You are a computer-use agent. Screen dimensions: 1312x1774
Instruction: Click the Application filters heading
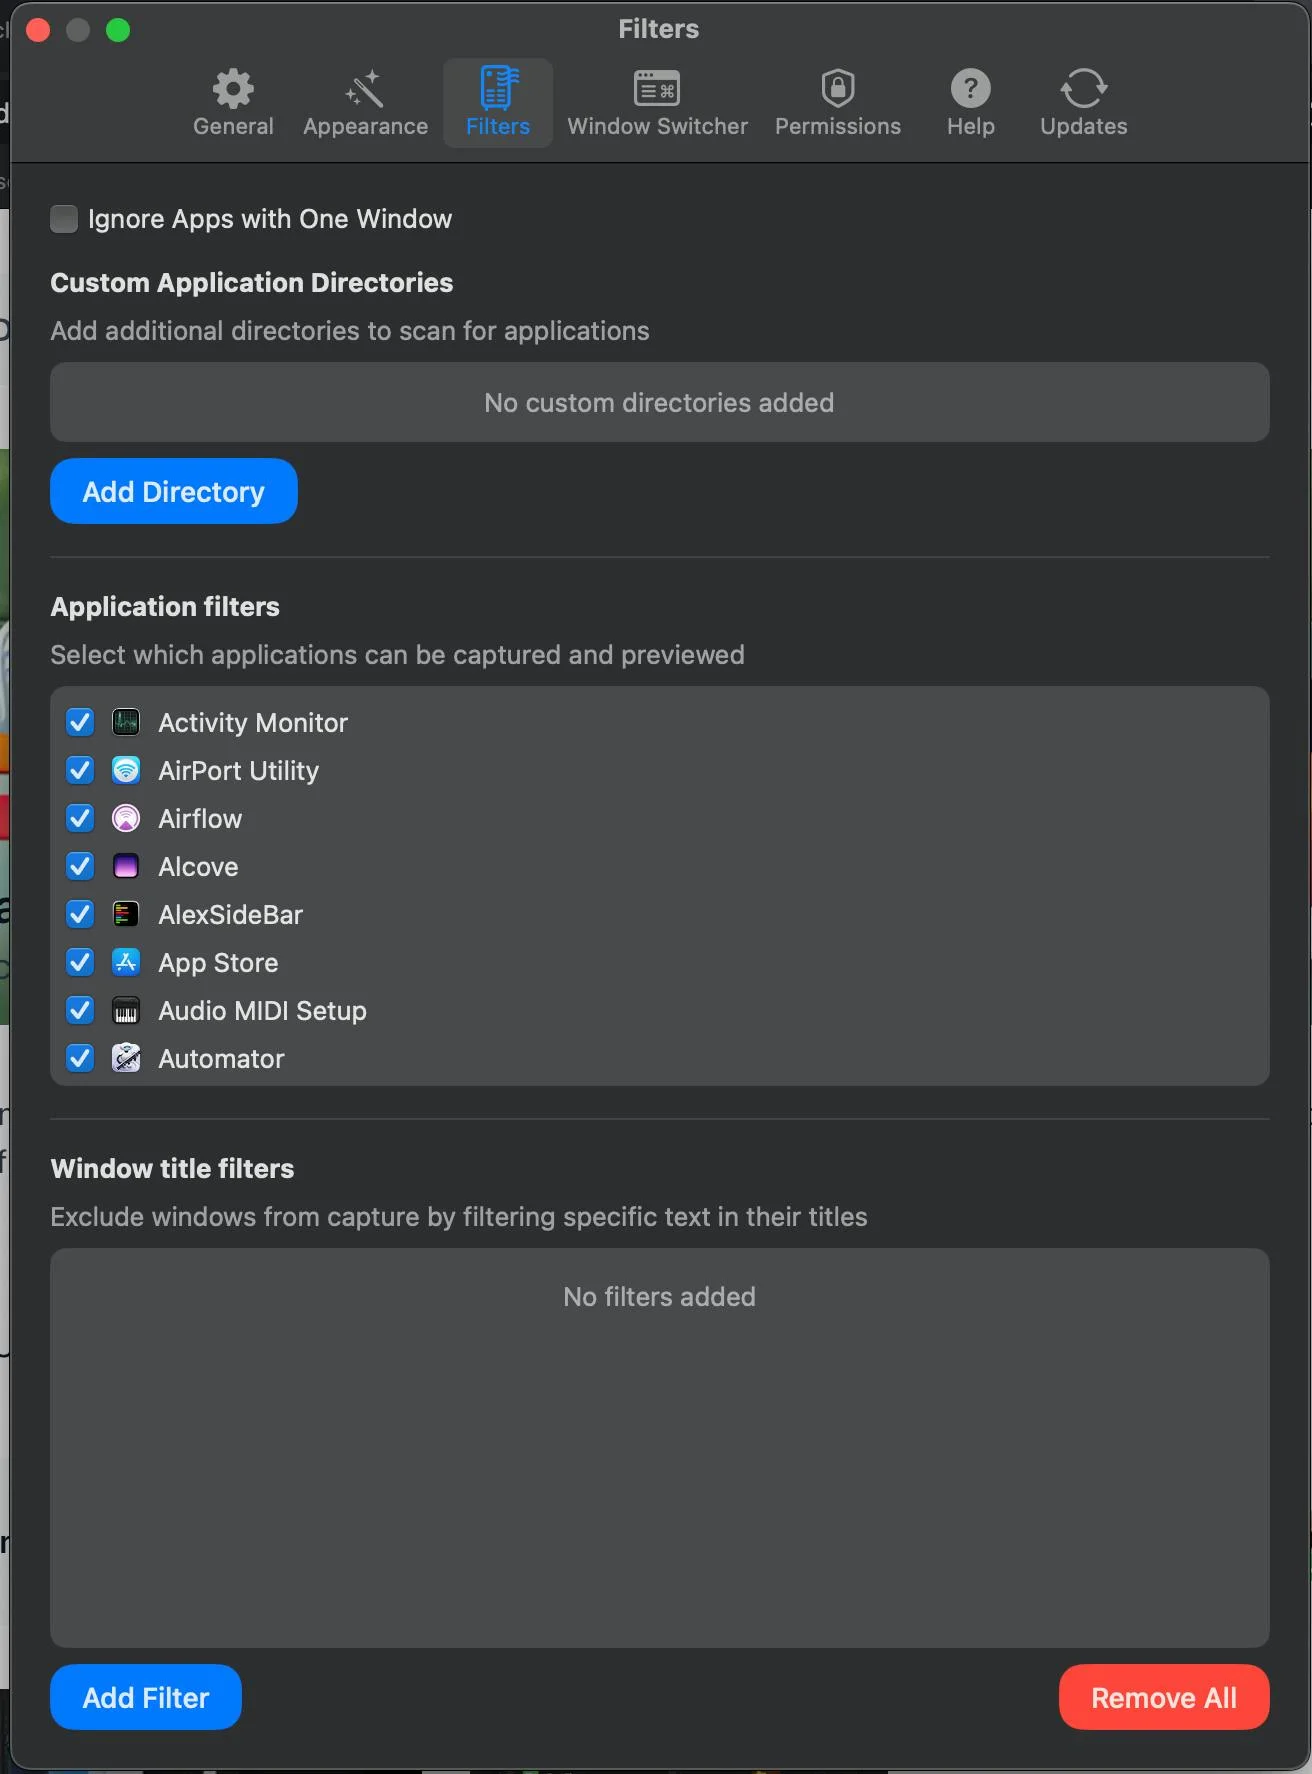click(165, 607)
